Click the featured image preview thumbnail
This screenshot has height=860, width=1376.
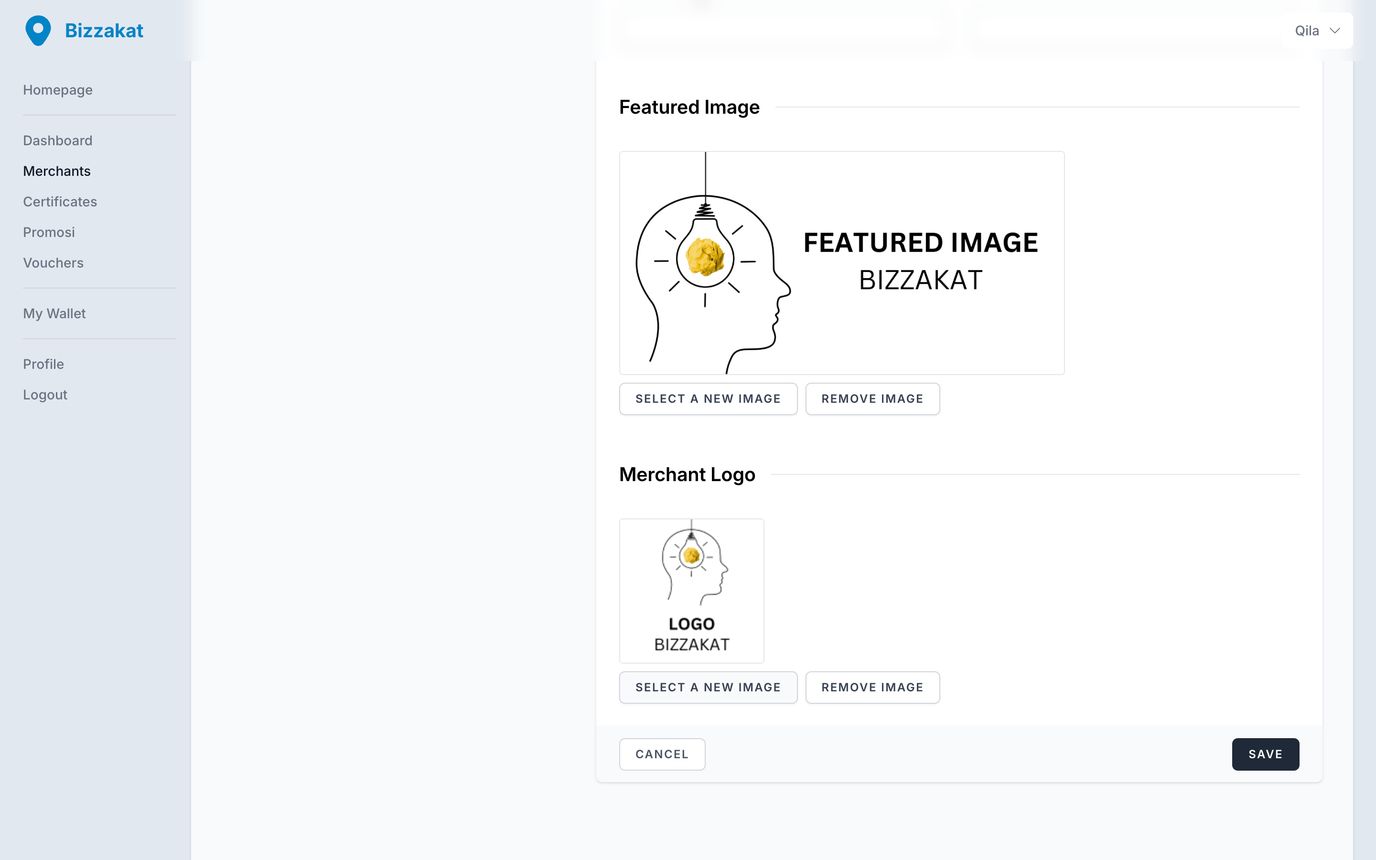pos(841,263)
